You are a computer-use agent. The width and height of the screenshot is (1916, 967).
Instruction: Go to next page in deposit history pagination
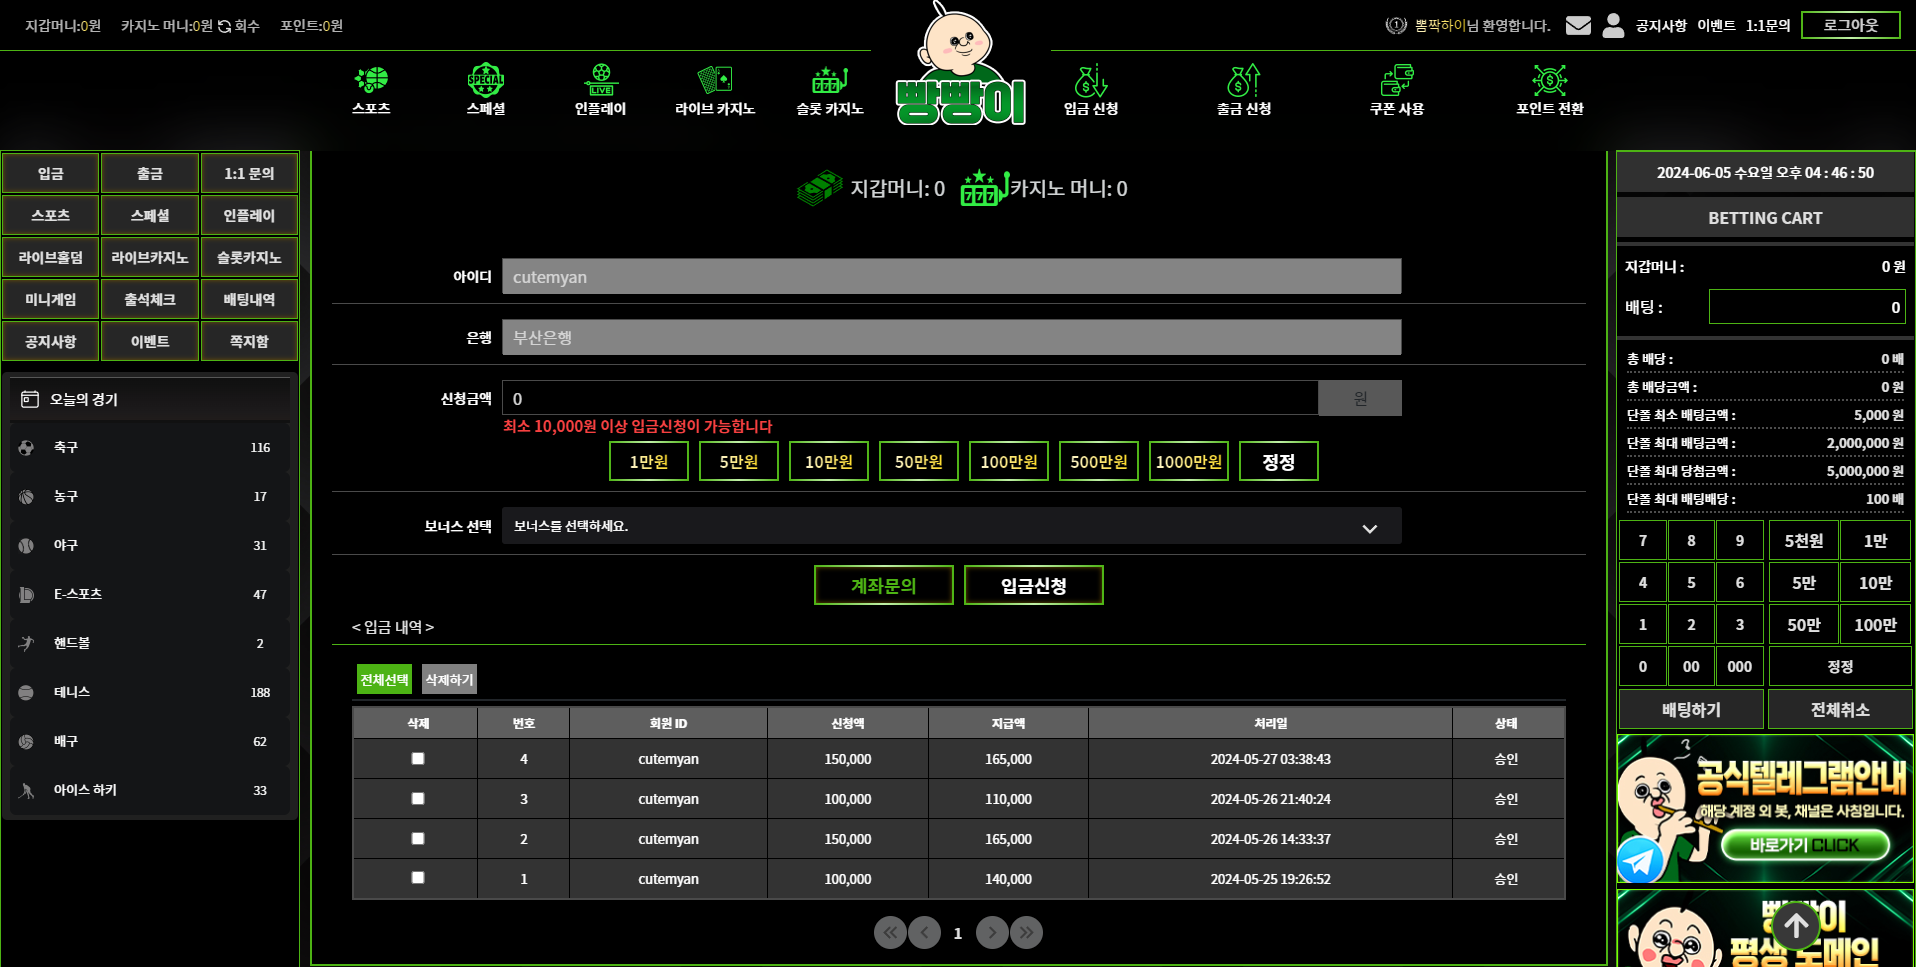click(x=991, y=933)
